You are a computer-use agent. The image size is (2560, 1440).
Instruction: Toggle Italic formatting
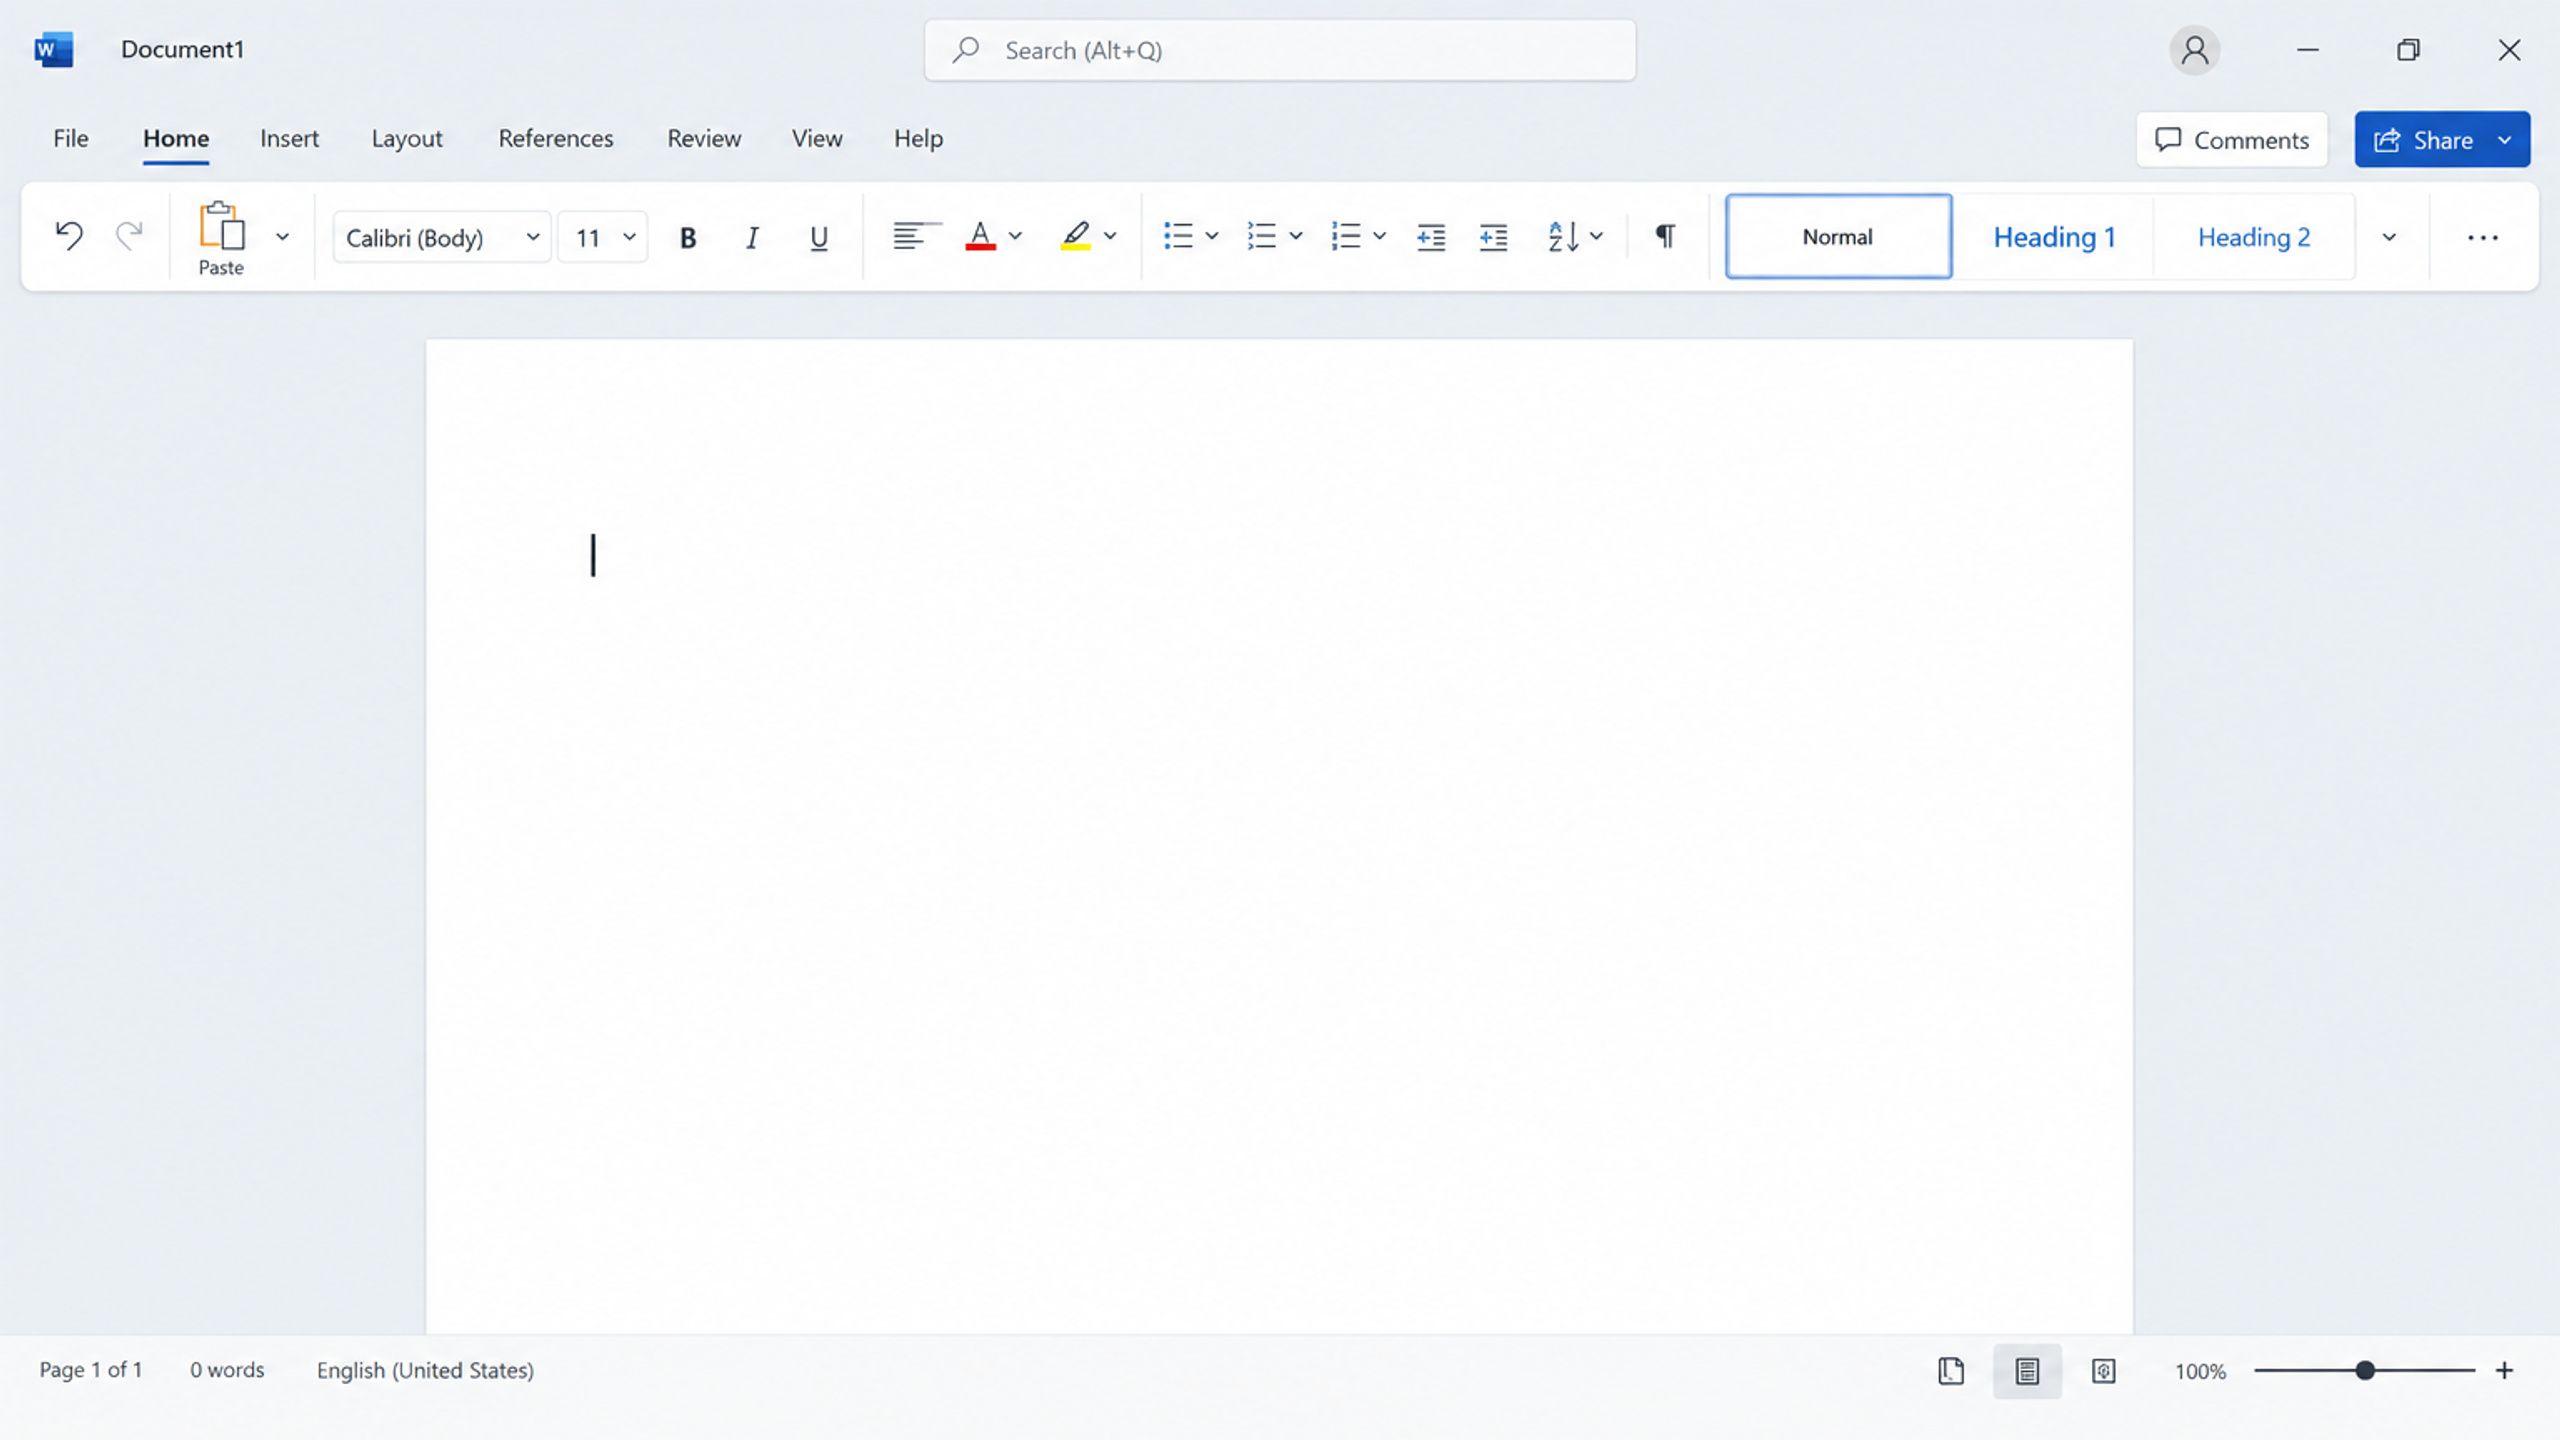pos(752,237)
